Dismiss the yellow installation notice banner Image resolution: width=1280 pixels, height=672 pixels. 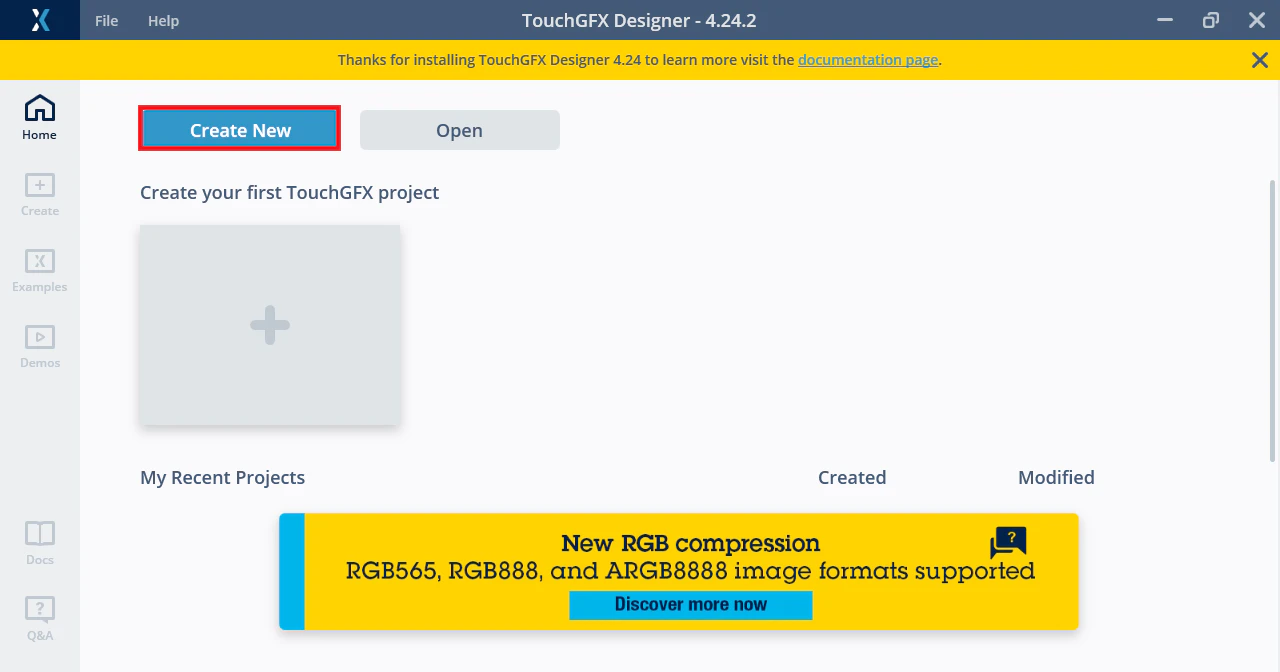[1260, 60]
